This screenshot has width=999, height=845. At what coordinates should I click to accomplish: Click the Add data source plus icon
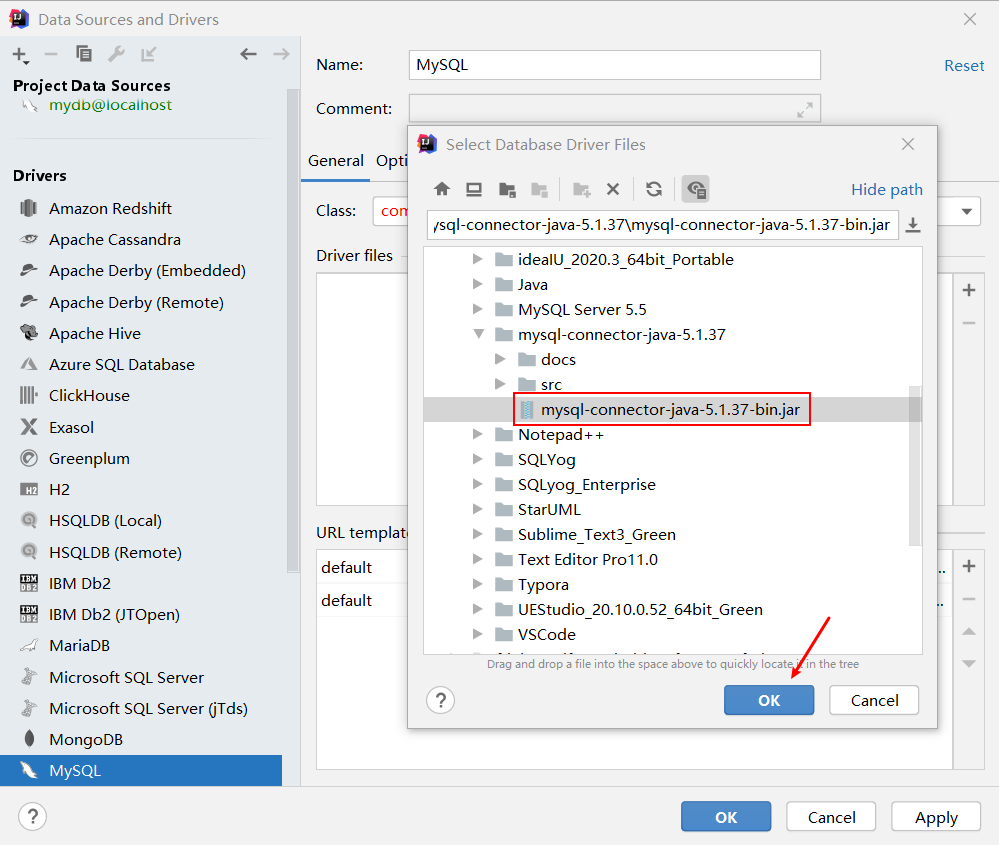(x=20, y=55)
